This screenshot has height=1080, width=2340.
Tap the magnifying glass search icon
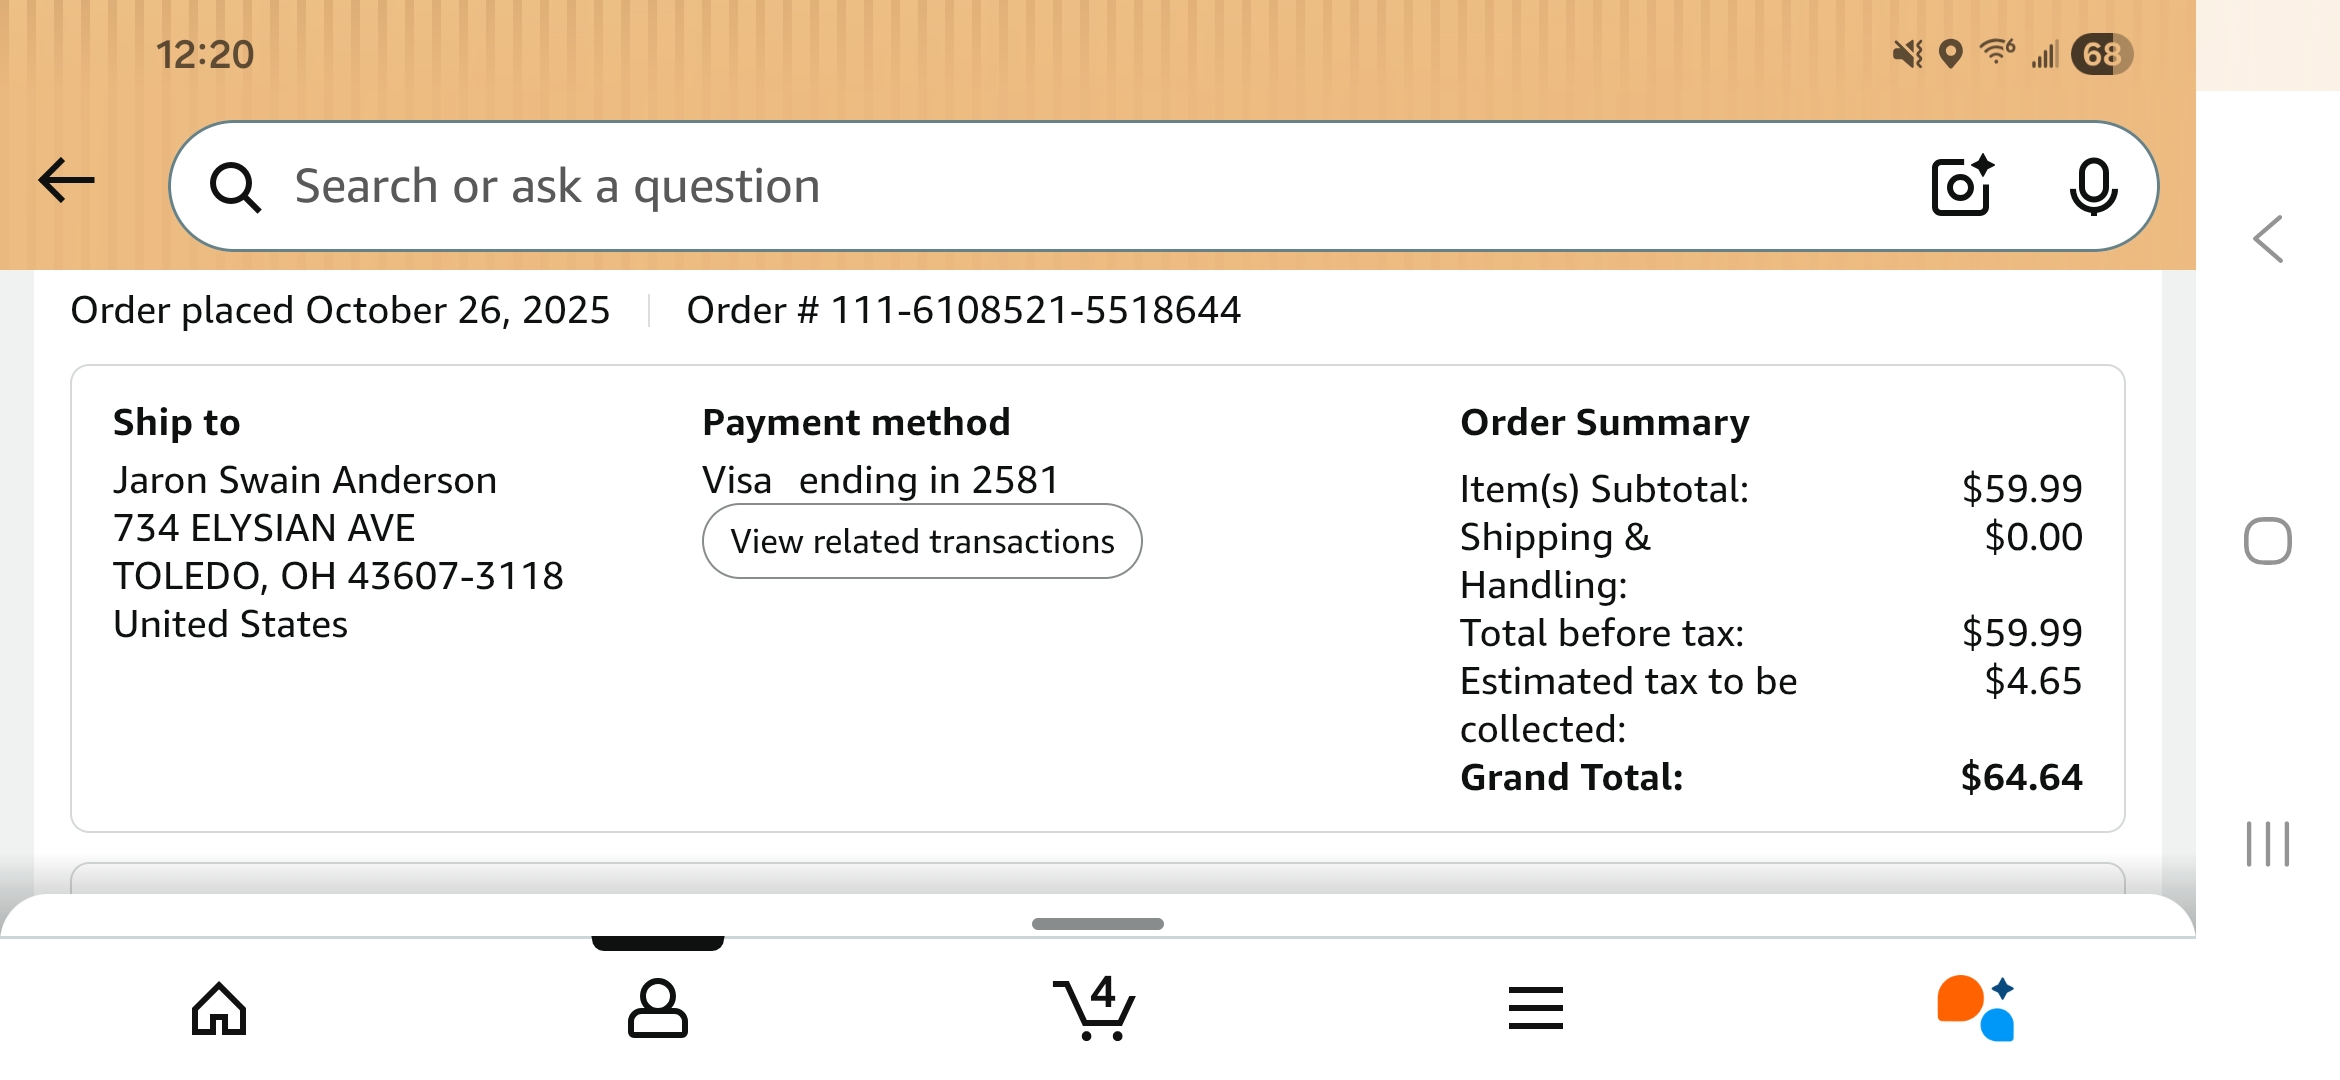click(235, 187)
